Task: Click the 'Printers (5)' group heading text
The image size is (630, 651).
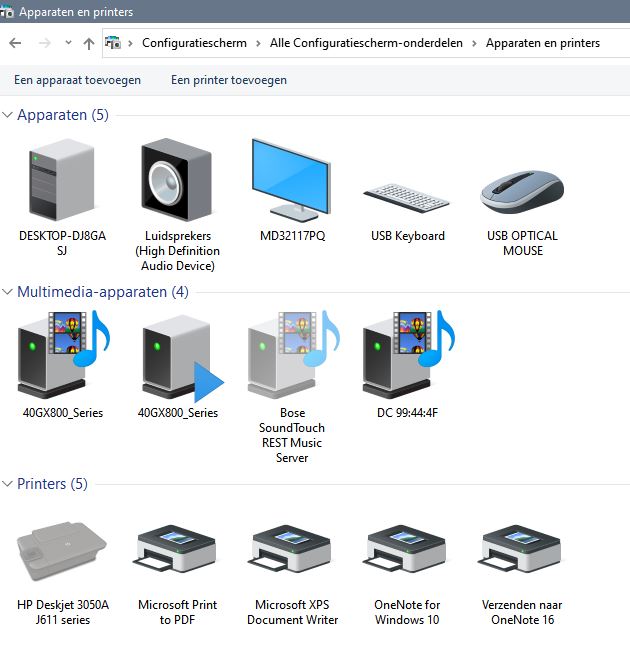Action: pos(52,484)
